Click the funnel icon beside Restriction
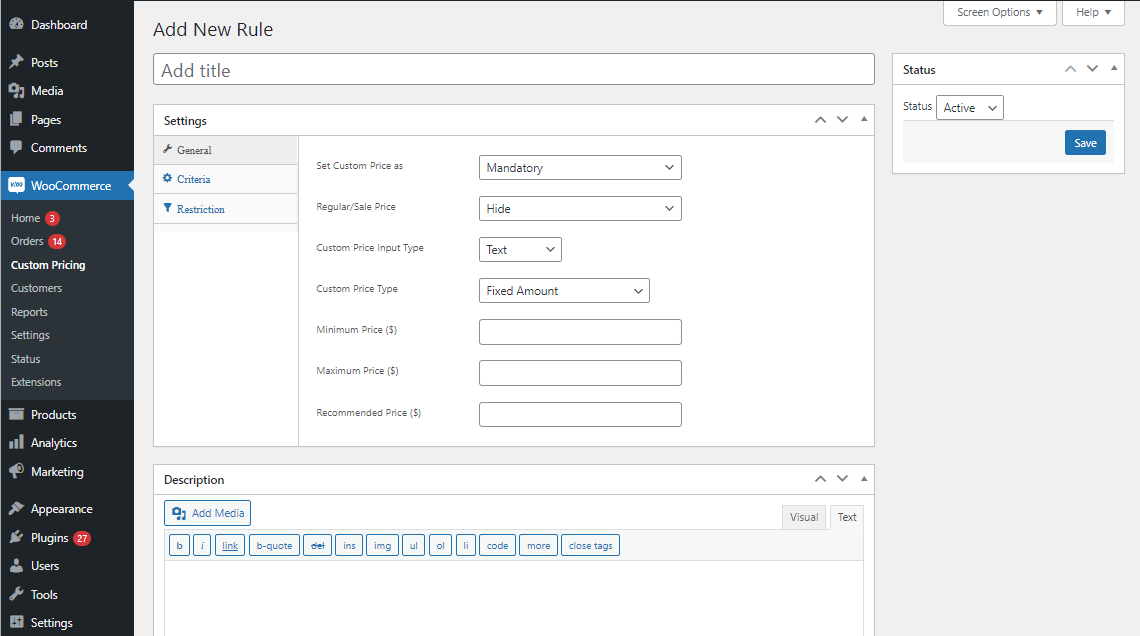This screenshot has height=636, width=1140. pyautogui.click(x=168, y=208)
